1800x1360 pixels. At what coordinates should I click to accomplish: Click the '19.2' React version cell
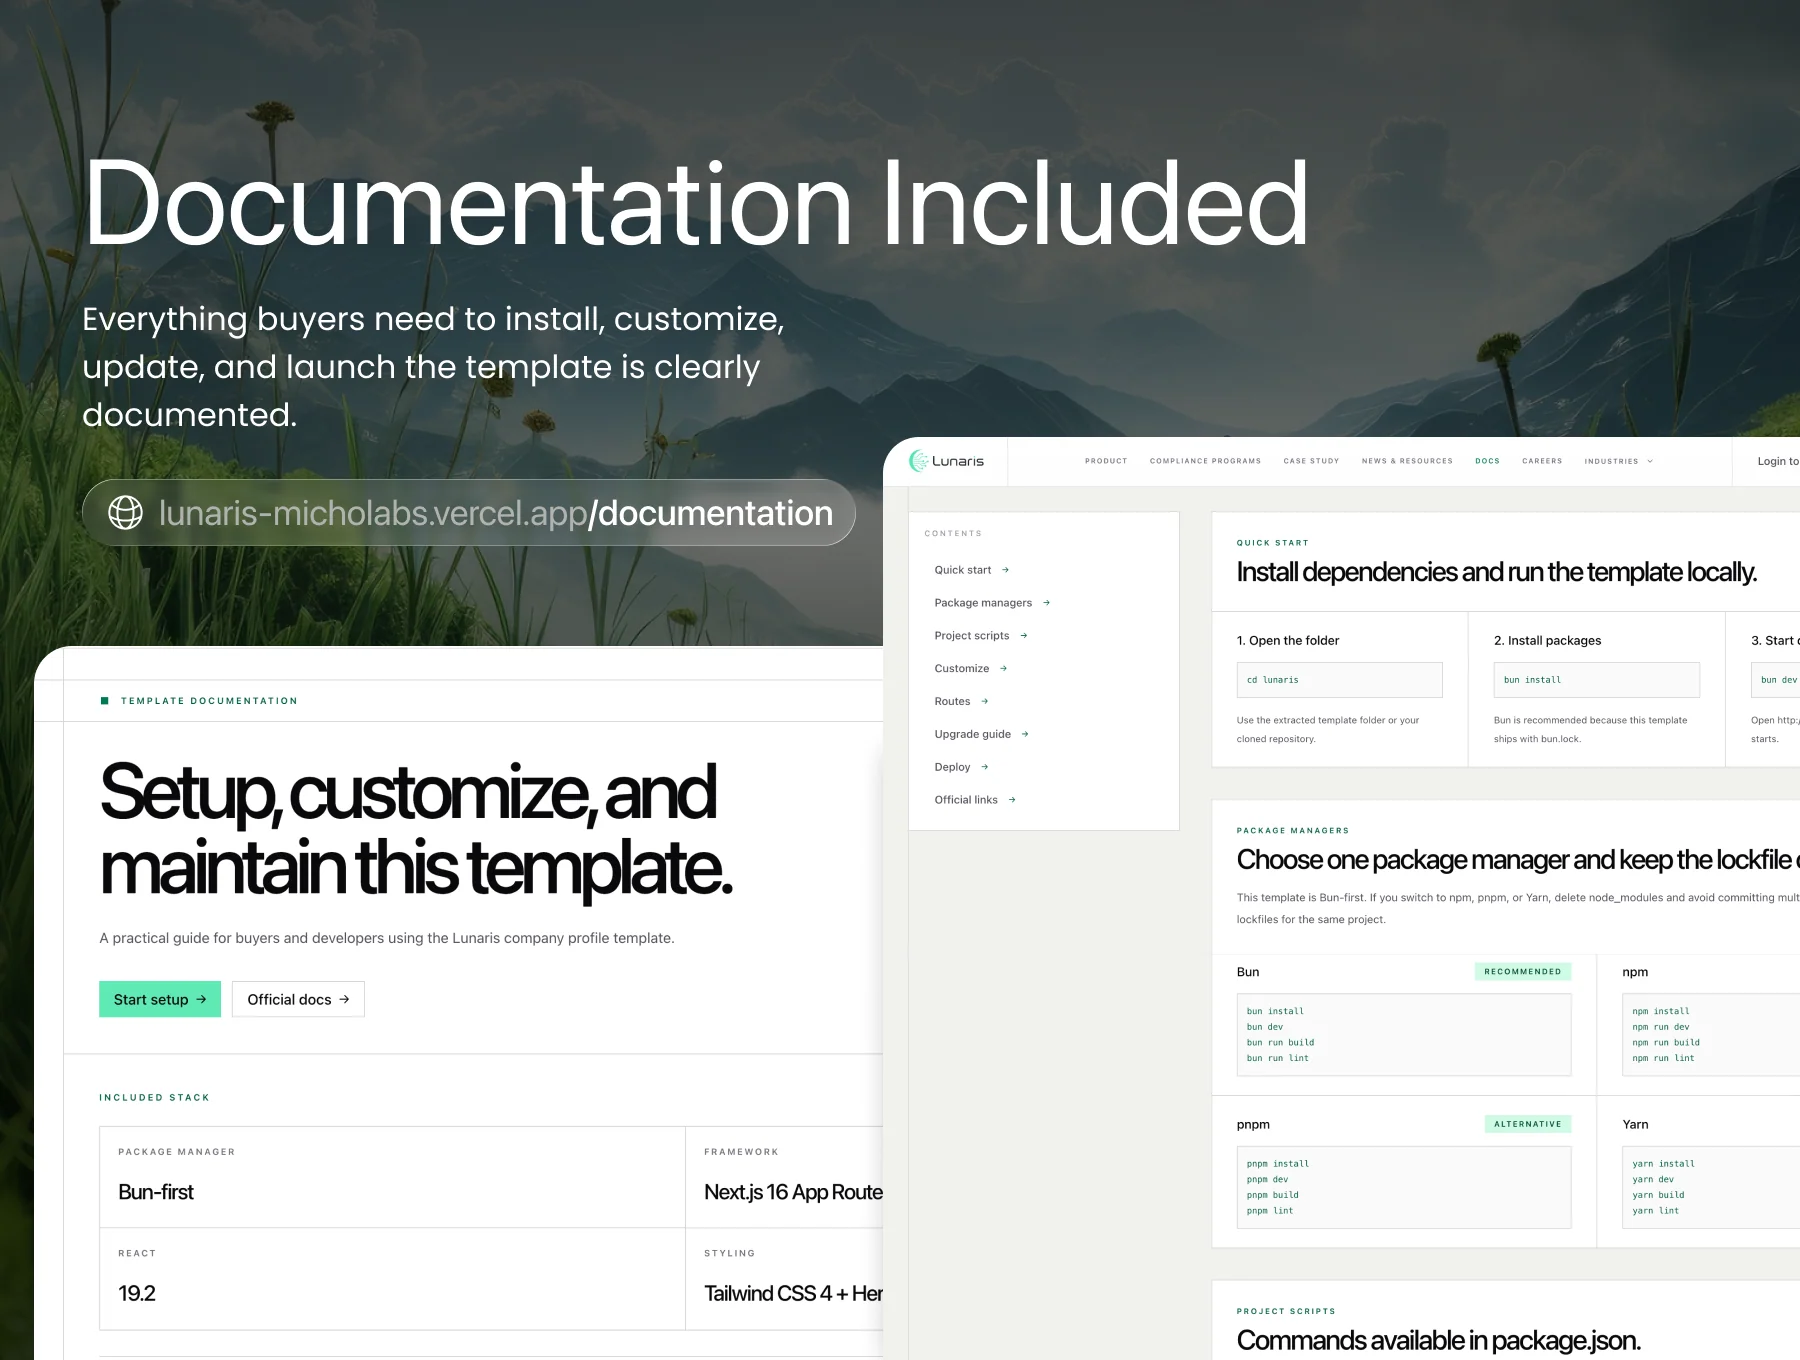coord(392,1279)
